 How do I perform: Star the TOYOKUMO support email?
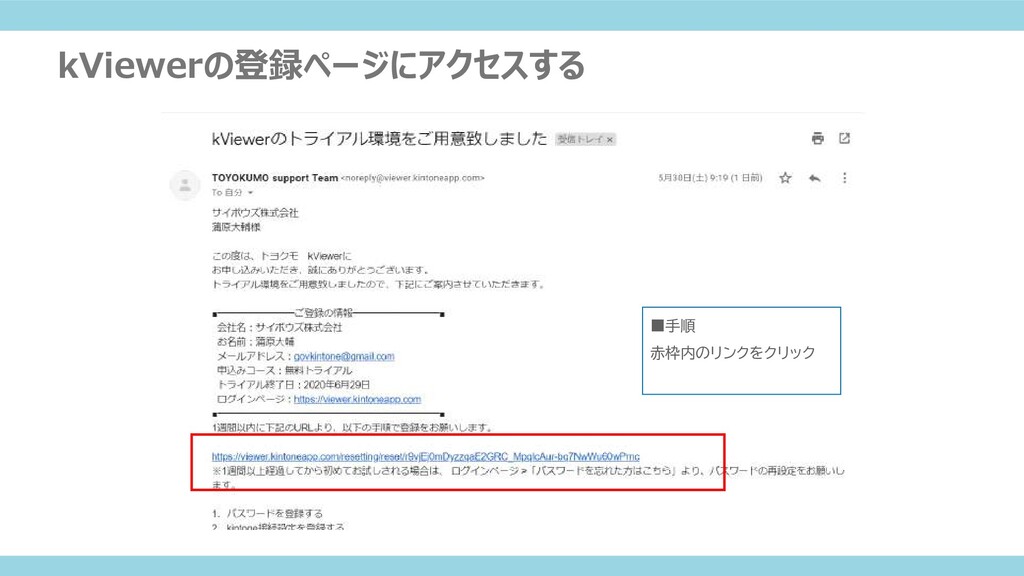785,178
